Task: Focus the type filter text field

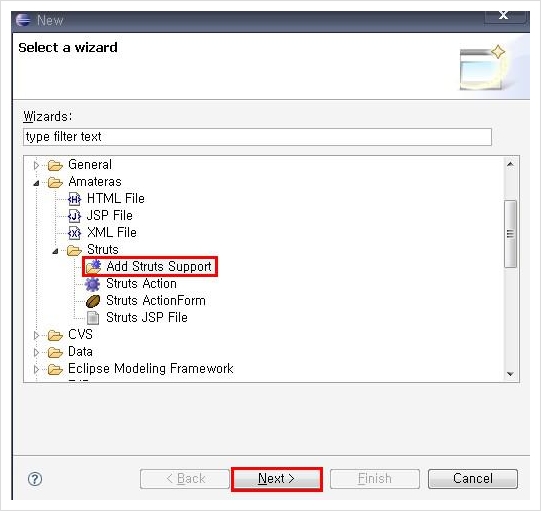Action: click(x=257, y=137)
